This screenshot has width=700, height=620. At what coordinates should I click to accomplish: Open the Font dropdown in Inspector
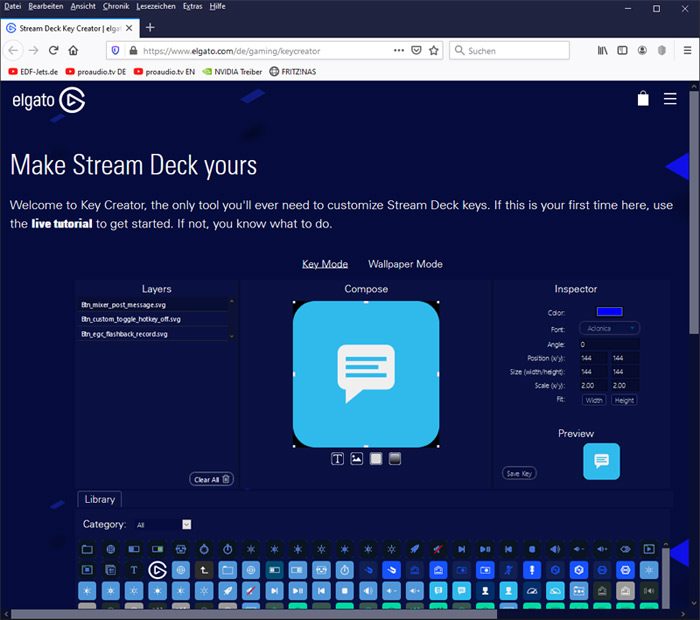(x=609, y=327)
